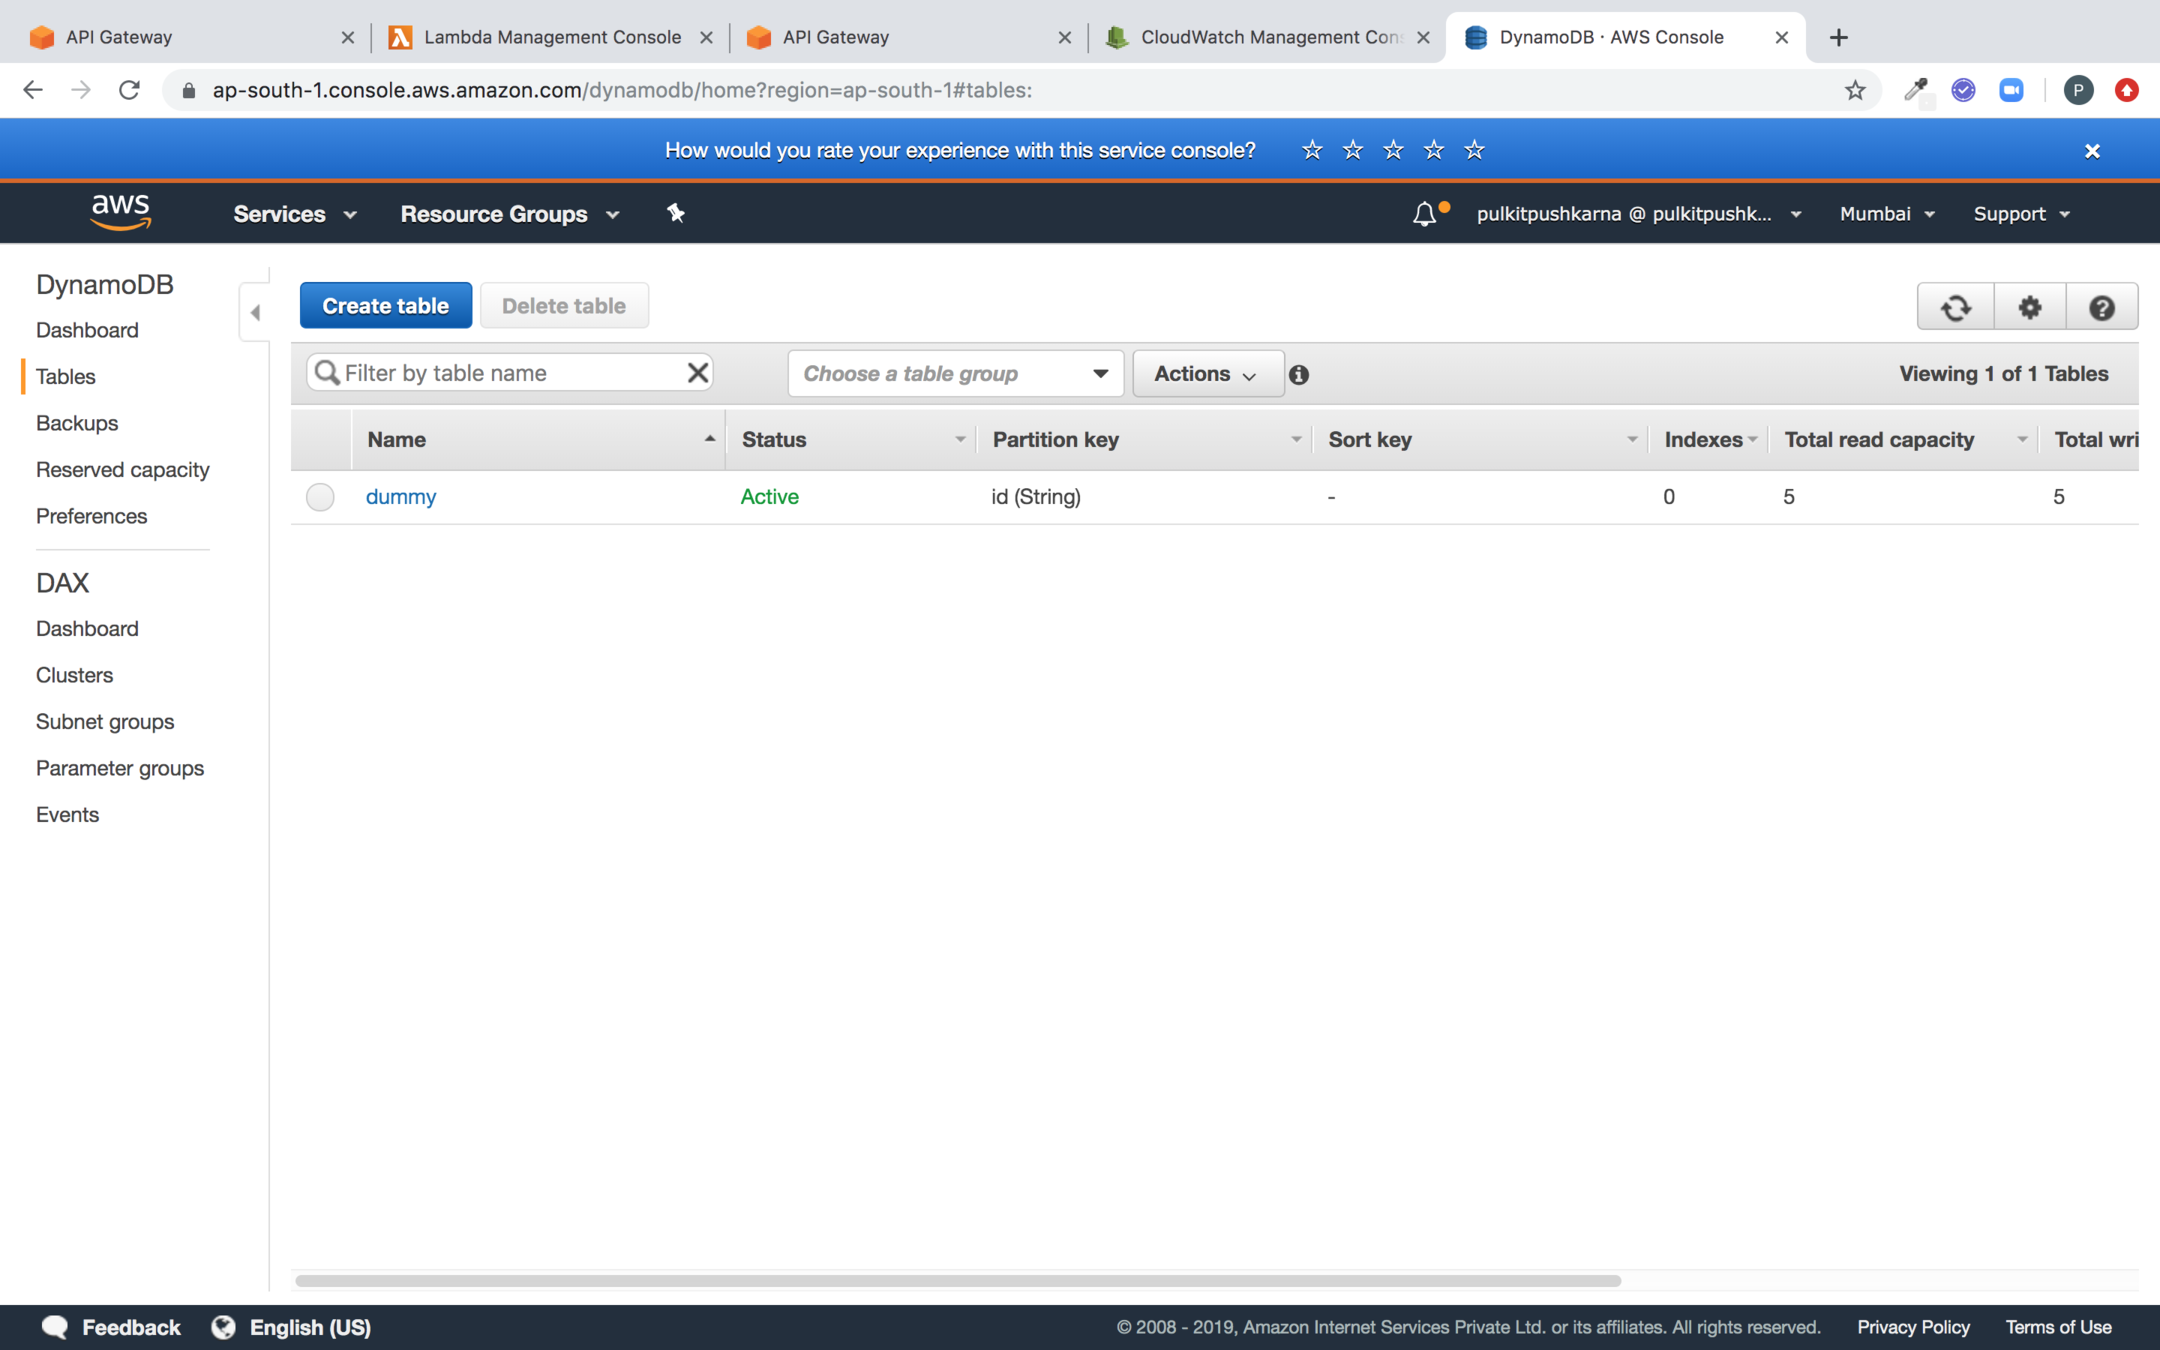Screen dimensions: 2160x1350
Task: Select the dummy table radio button
Action: [320, 497]
